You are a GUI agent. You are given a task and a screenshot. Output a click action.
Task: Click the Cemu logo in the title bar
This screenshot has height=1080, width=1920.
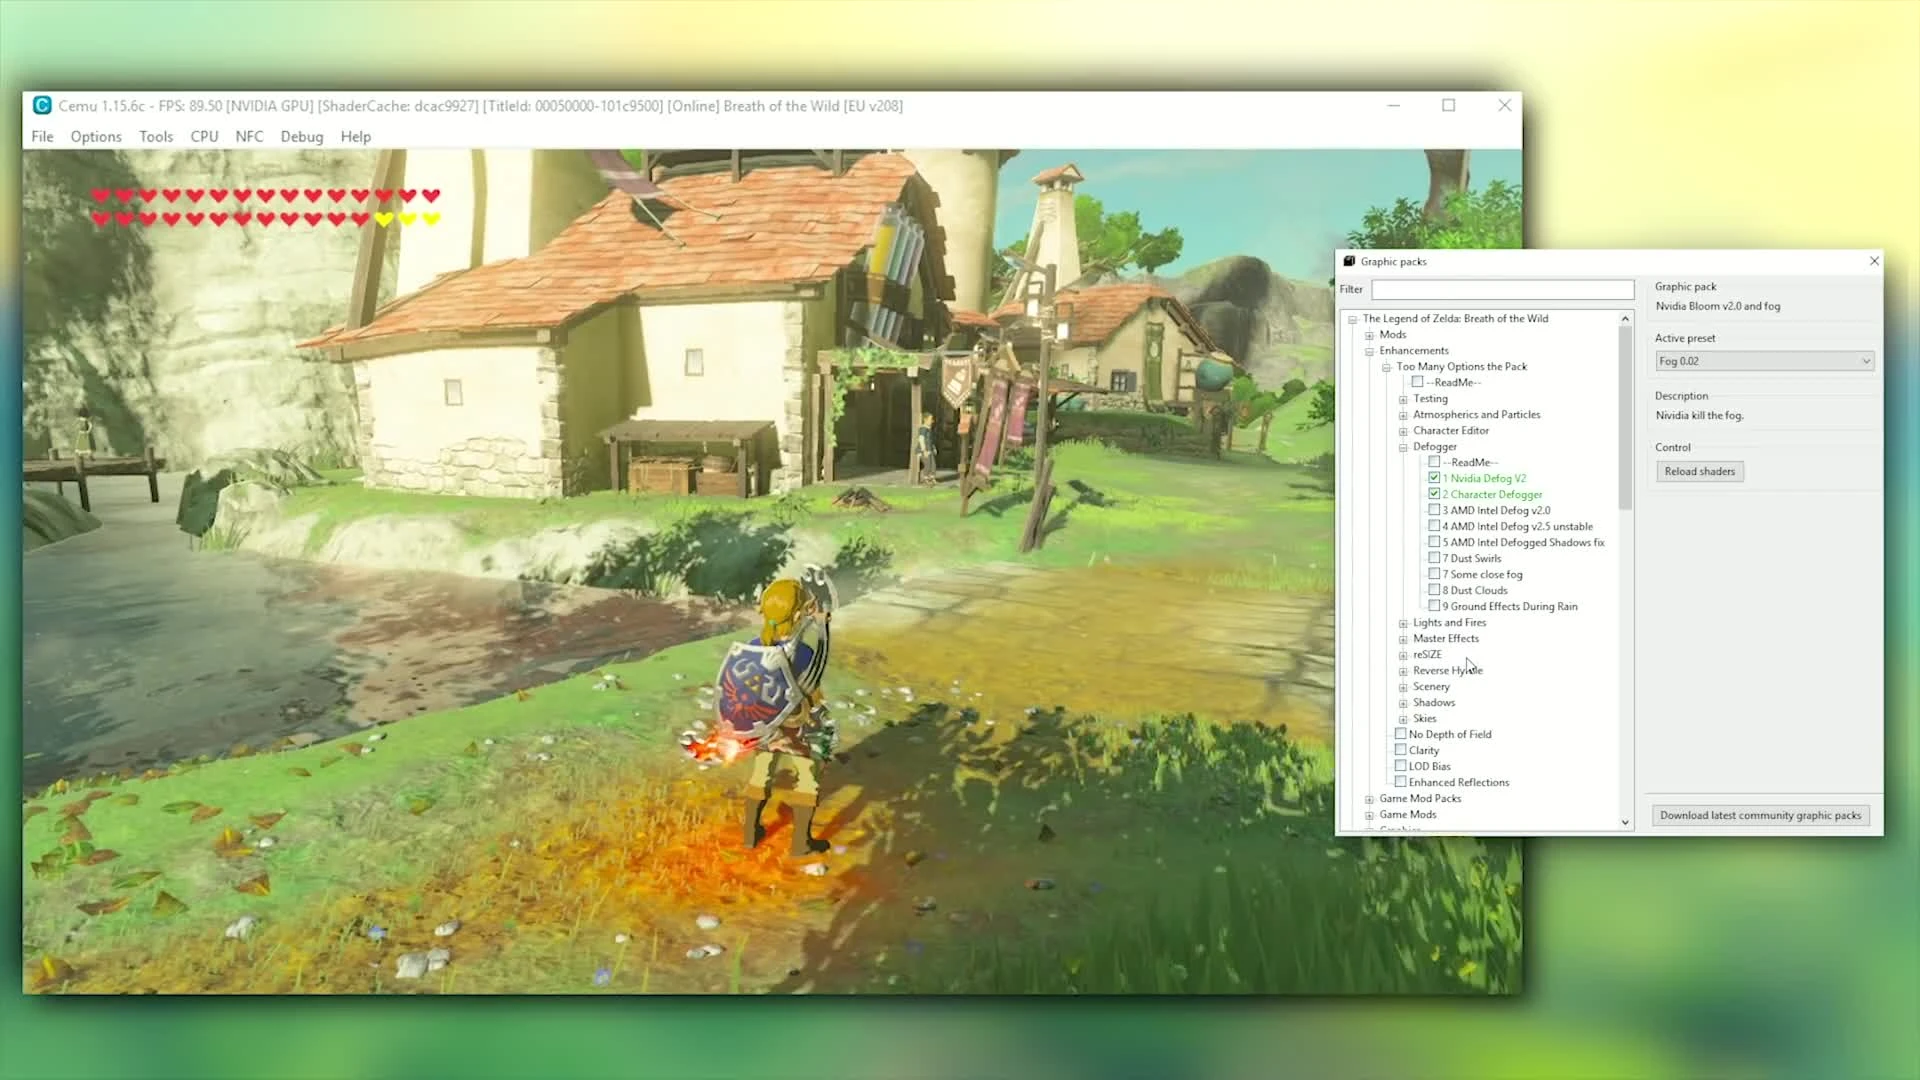41,105
